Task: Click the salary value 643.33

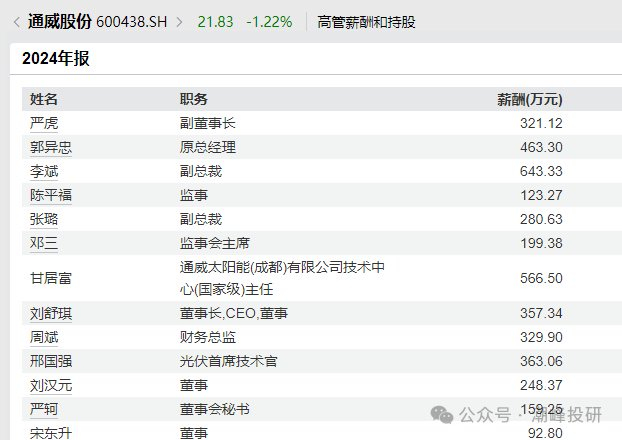Action: pos(541,171)
